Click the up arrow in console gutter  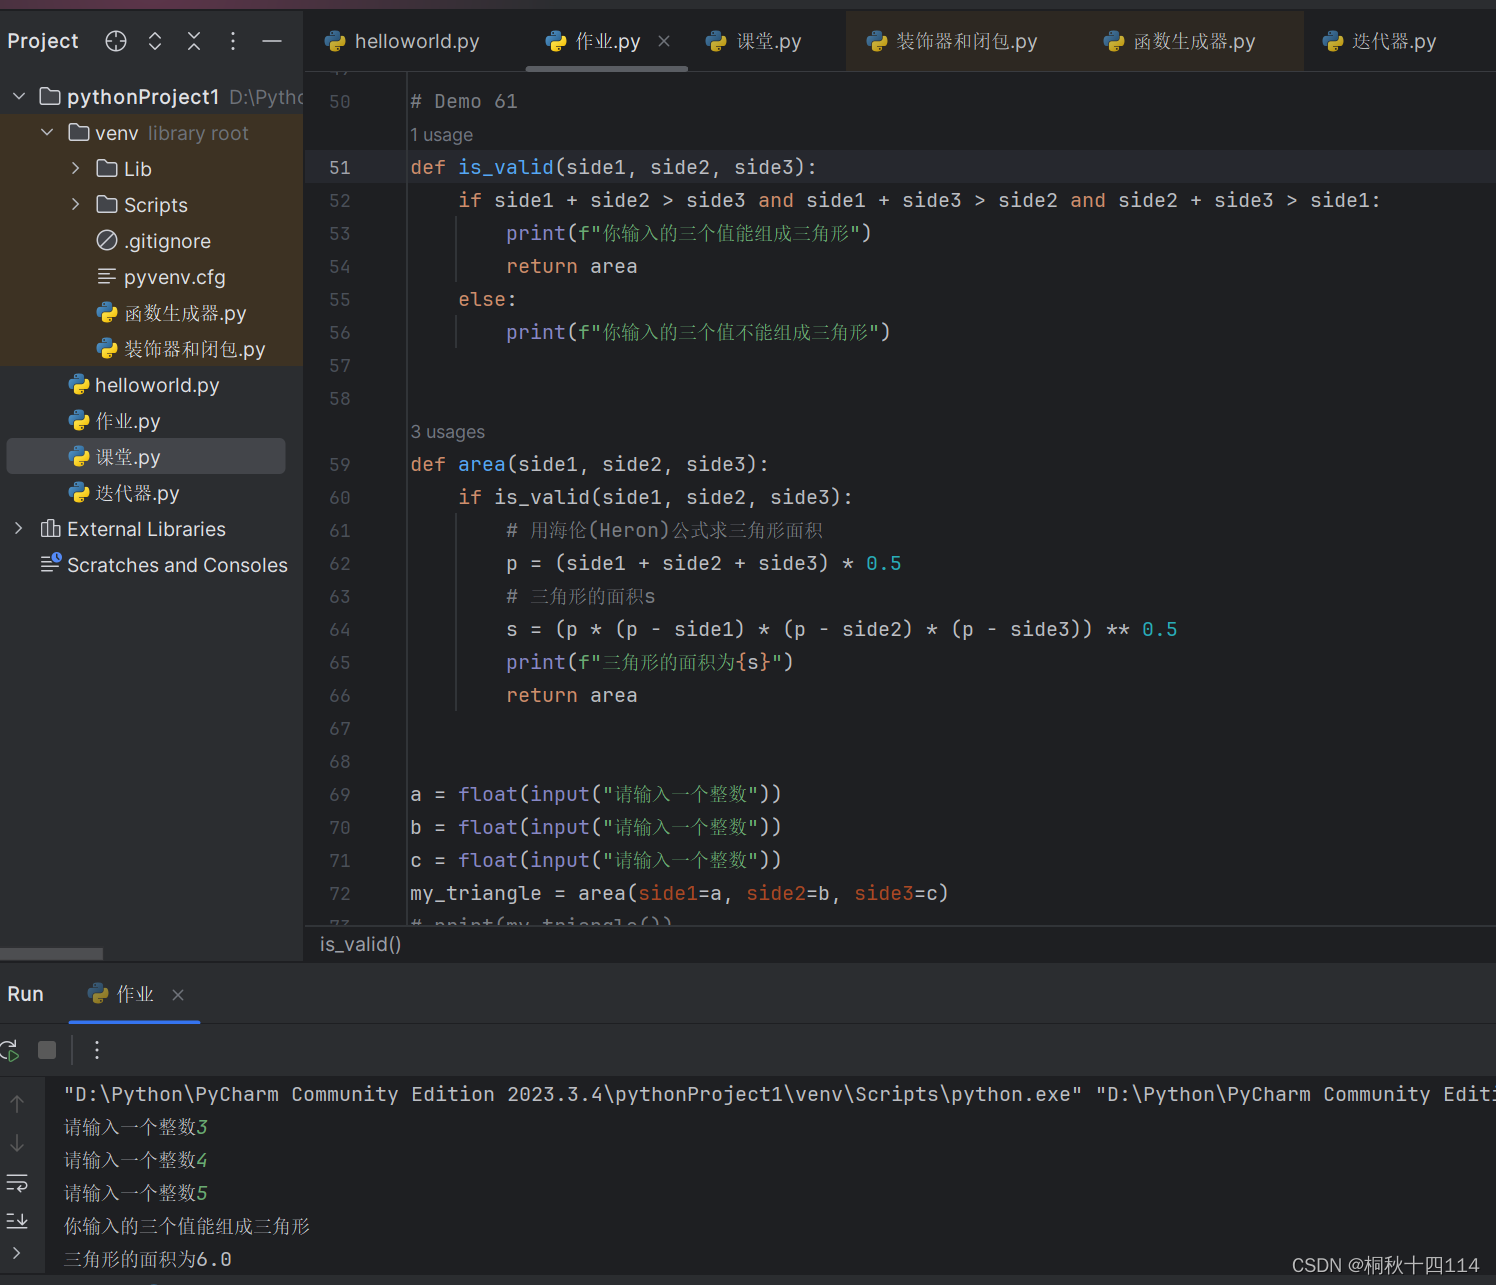click(16, 1102)
